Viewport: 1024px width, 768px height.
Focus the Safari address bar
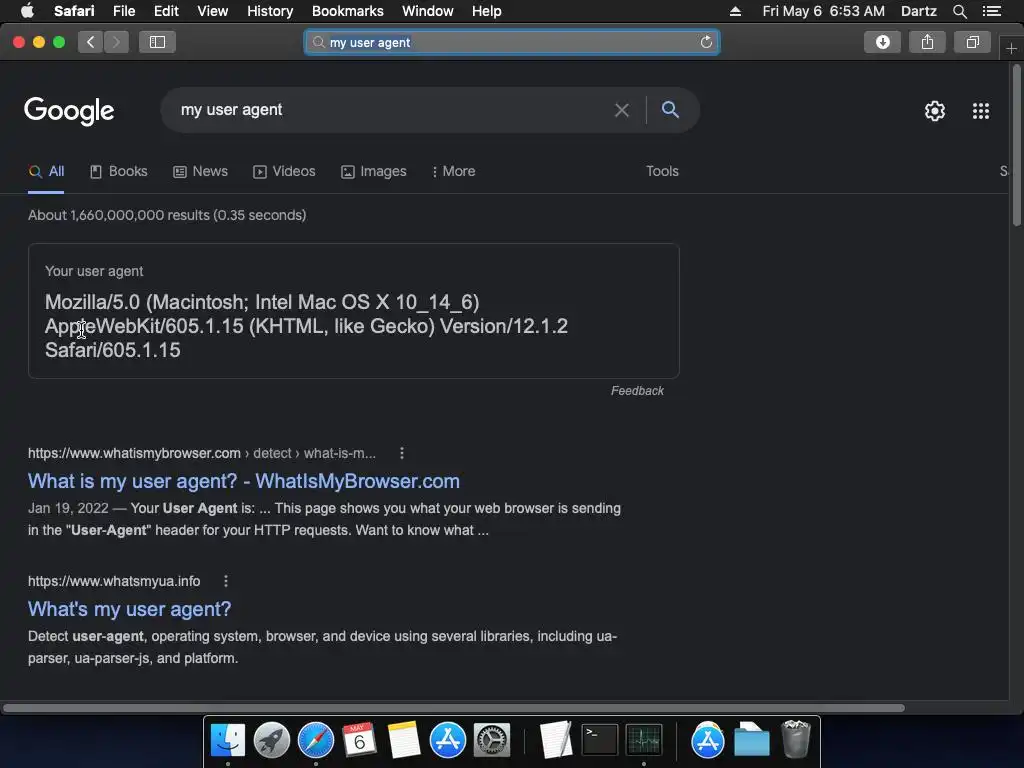tap(512, 42)
